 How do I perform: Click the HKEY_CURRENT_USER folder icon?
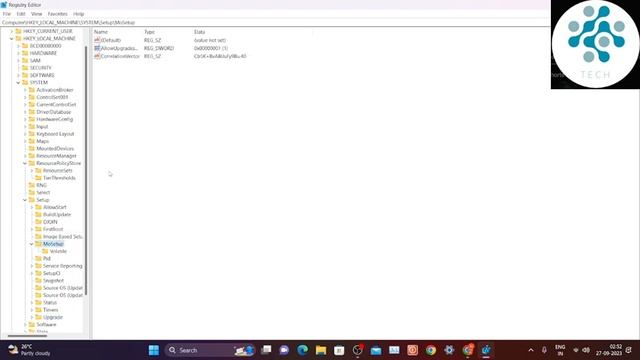pyautogui.click(x=18, y=31)
